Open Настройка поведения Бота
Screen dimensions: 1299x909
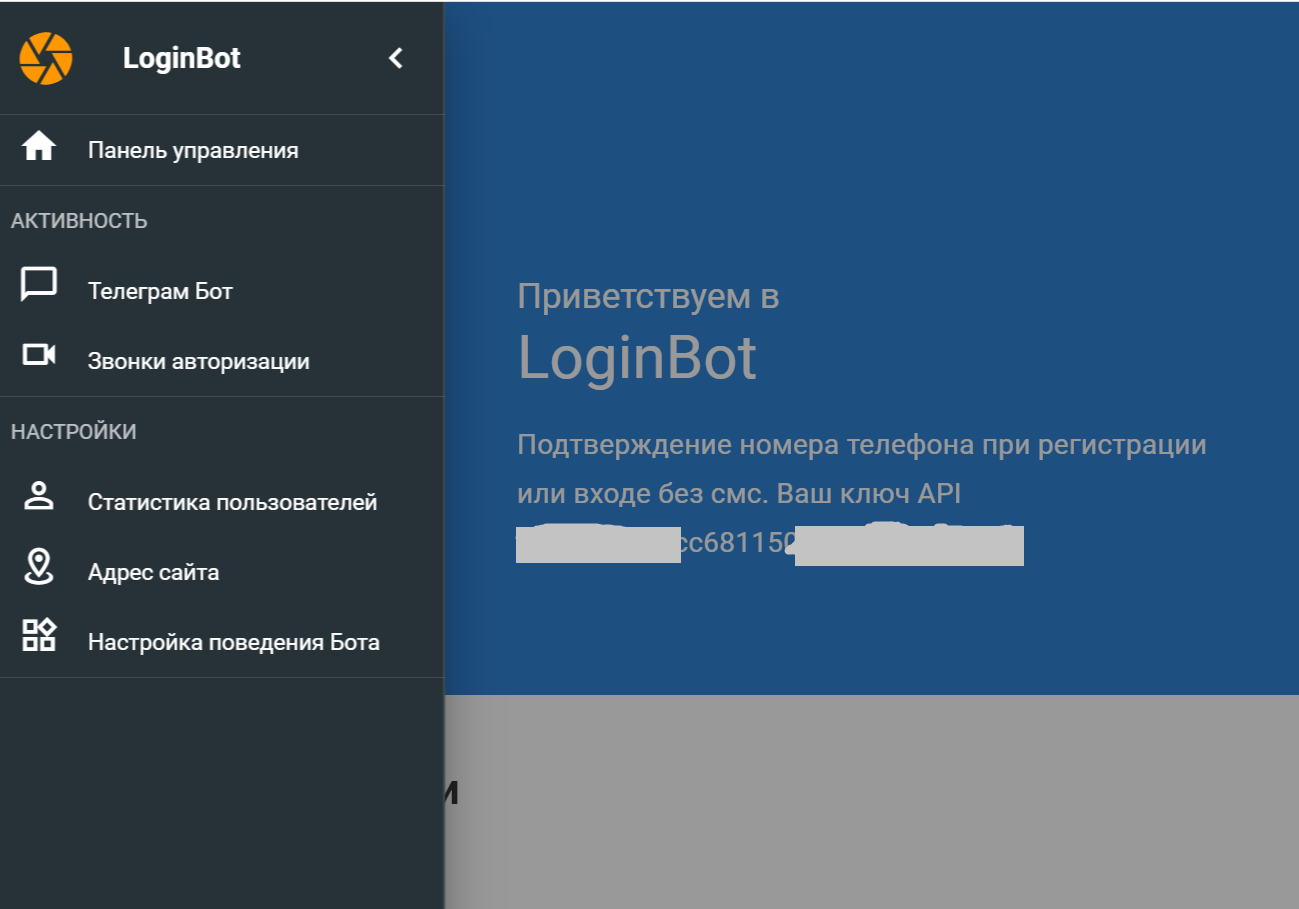coord(233,643)
